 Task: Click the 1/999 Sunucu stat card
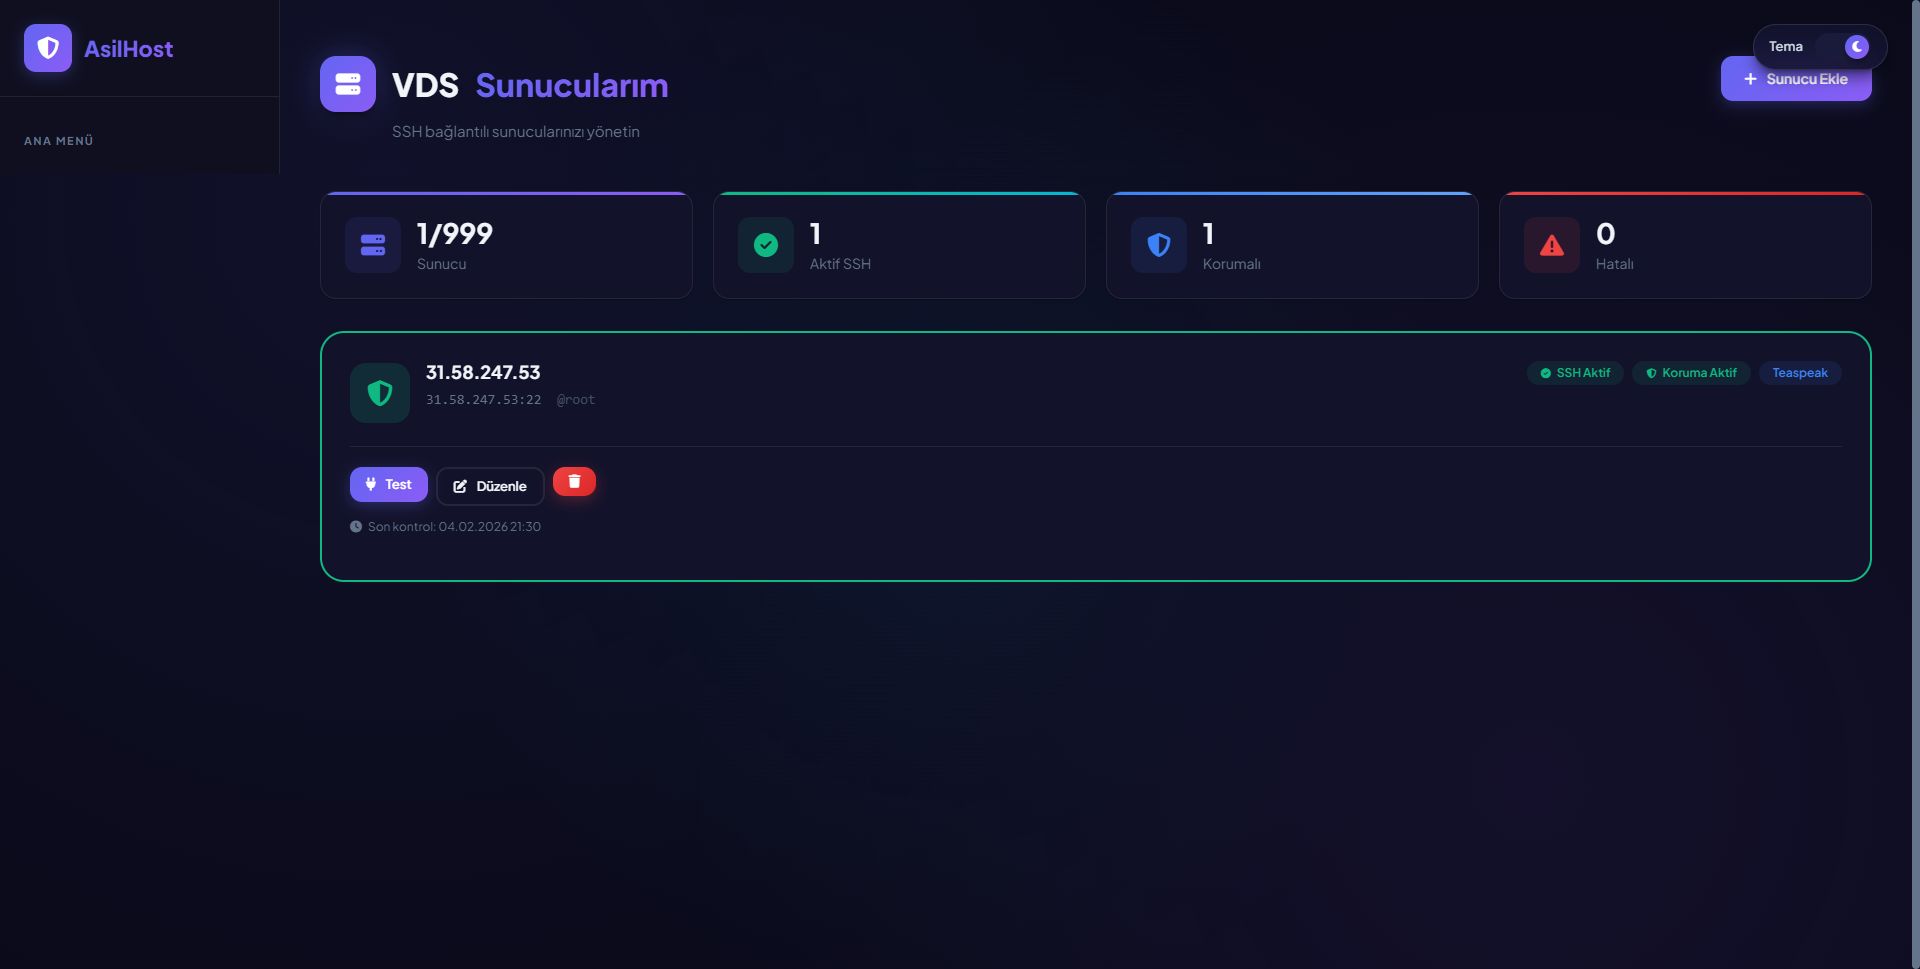(506, 245)
